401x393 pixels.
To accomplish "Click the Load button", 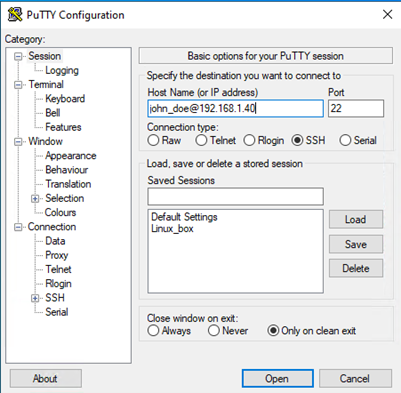I will (356, 219).
